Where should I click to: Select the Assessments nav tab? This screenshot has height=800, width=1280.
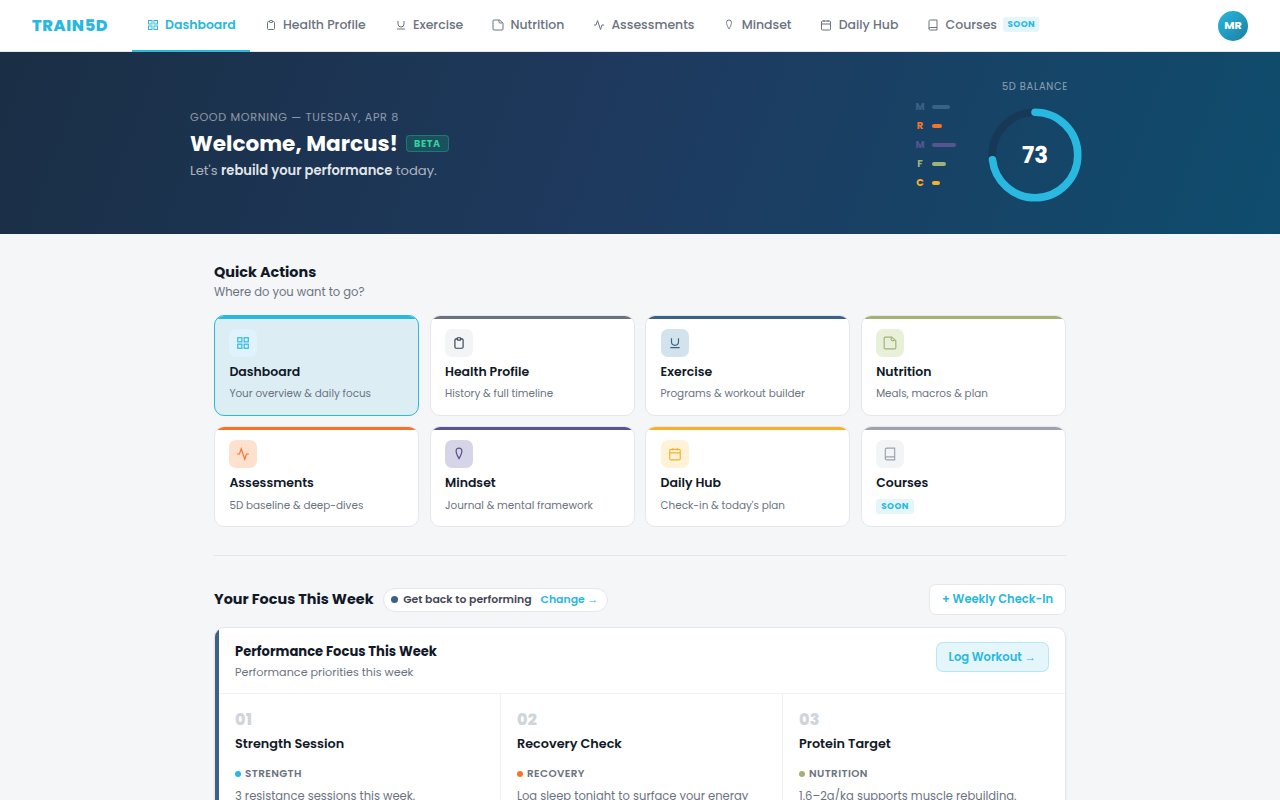pyautogui.click(x=643, y=25)
